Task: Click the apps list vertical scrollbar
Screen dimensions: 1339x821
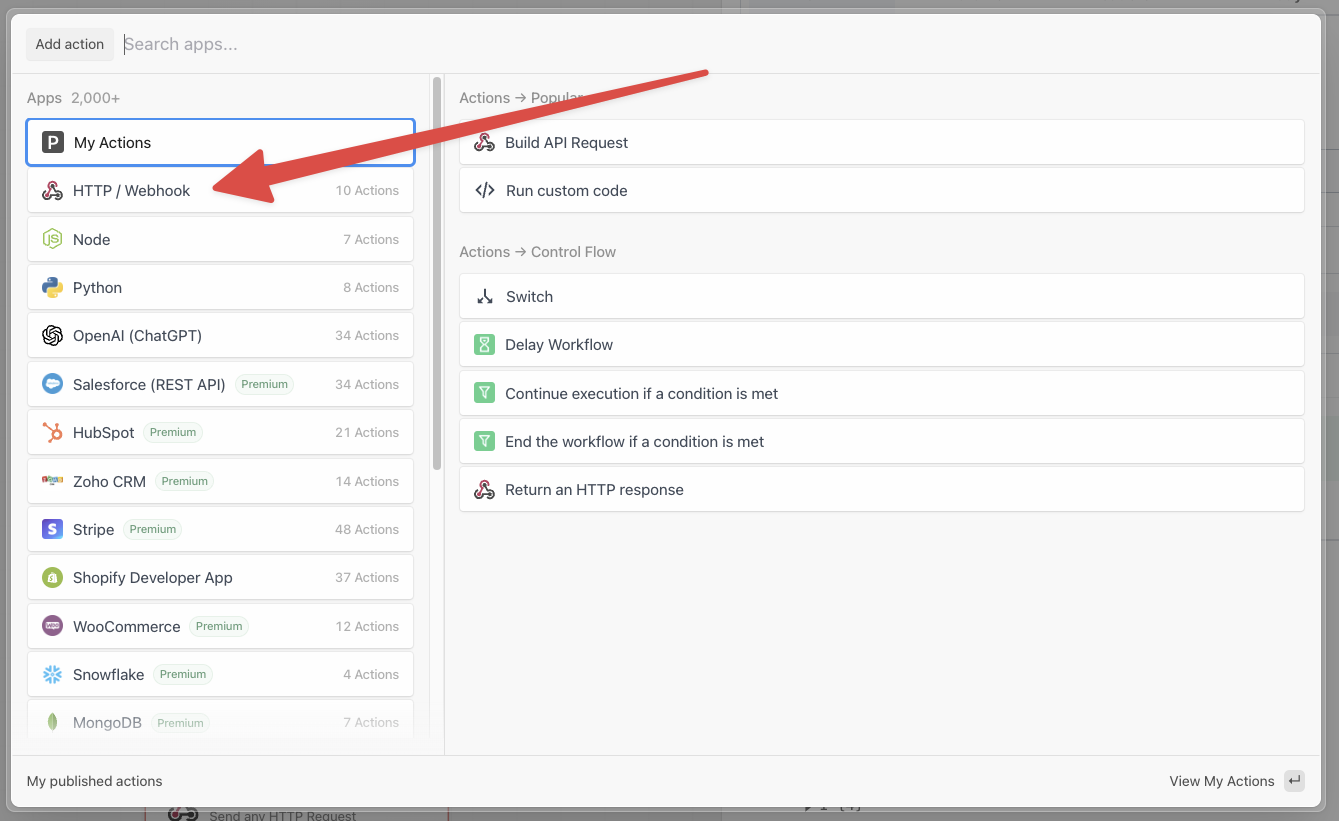Action: tap(436, 273)
